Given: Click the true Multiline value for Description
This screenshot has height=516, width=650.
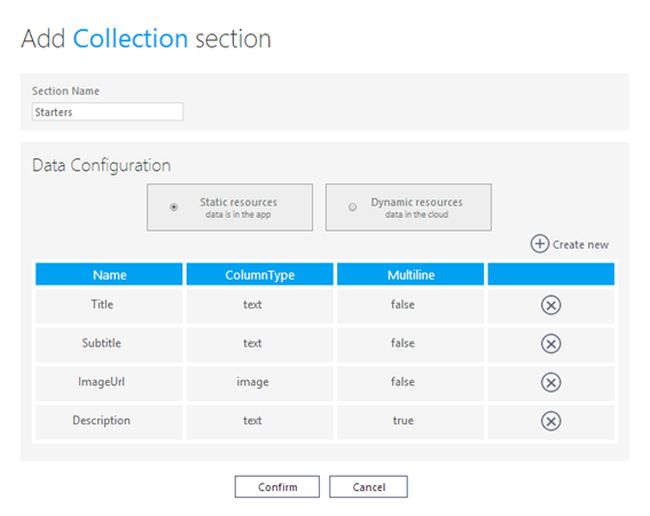Looking at the screenshot, I should 403,421.
